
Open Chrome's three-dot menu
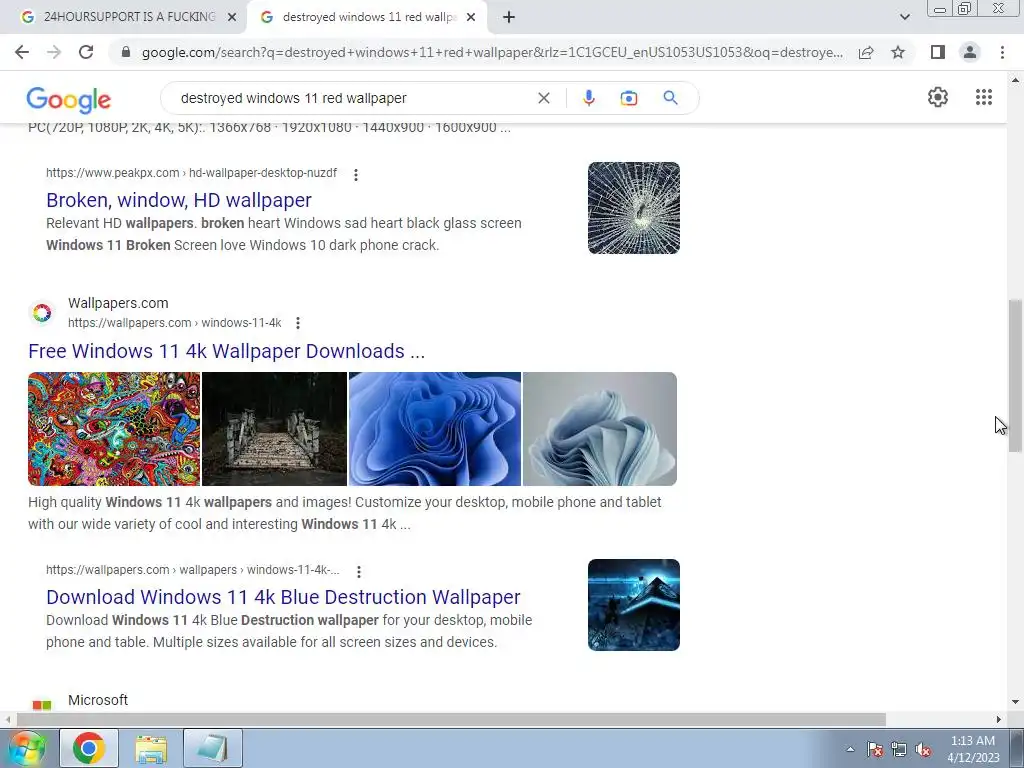click(1002, 52)
